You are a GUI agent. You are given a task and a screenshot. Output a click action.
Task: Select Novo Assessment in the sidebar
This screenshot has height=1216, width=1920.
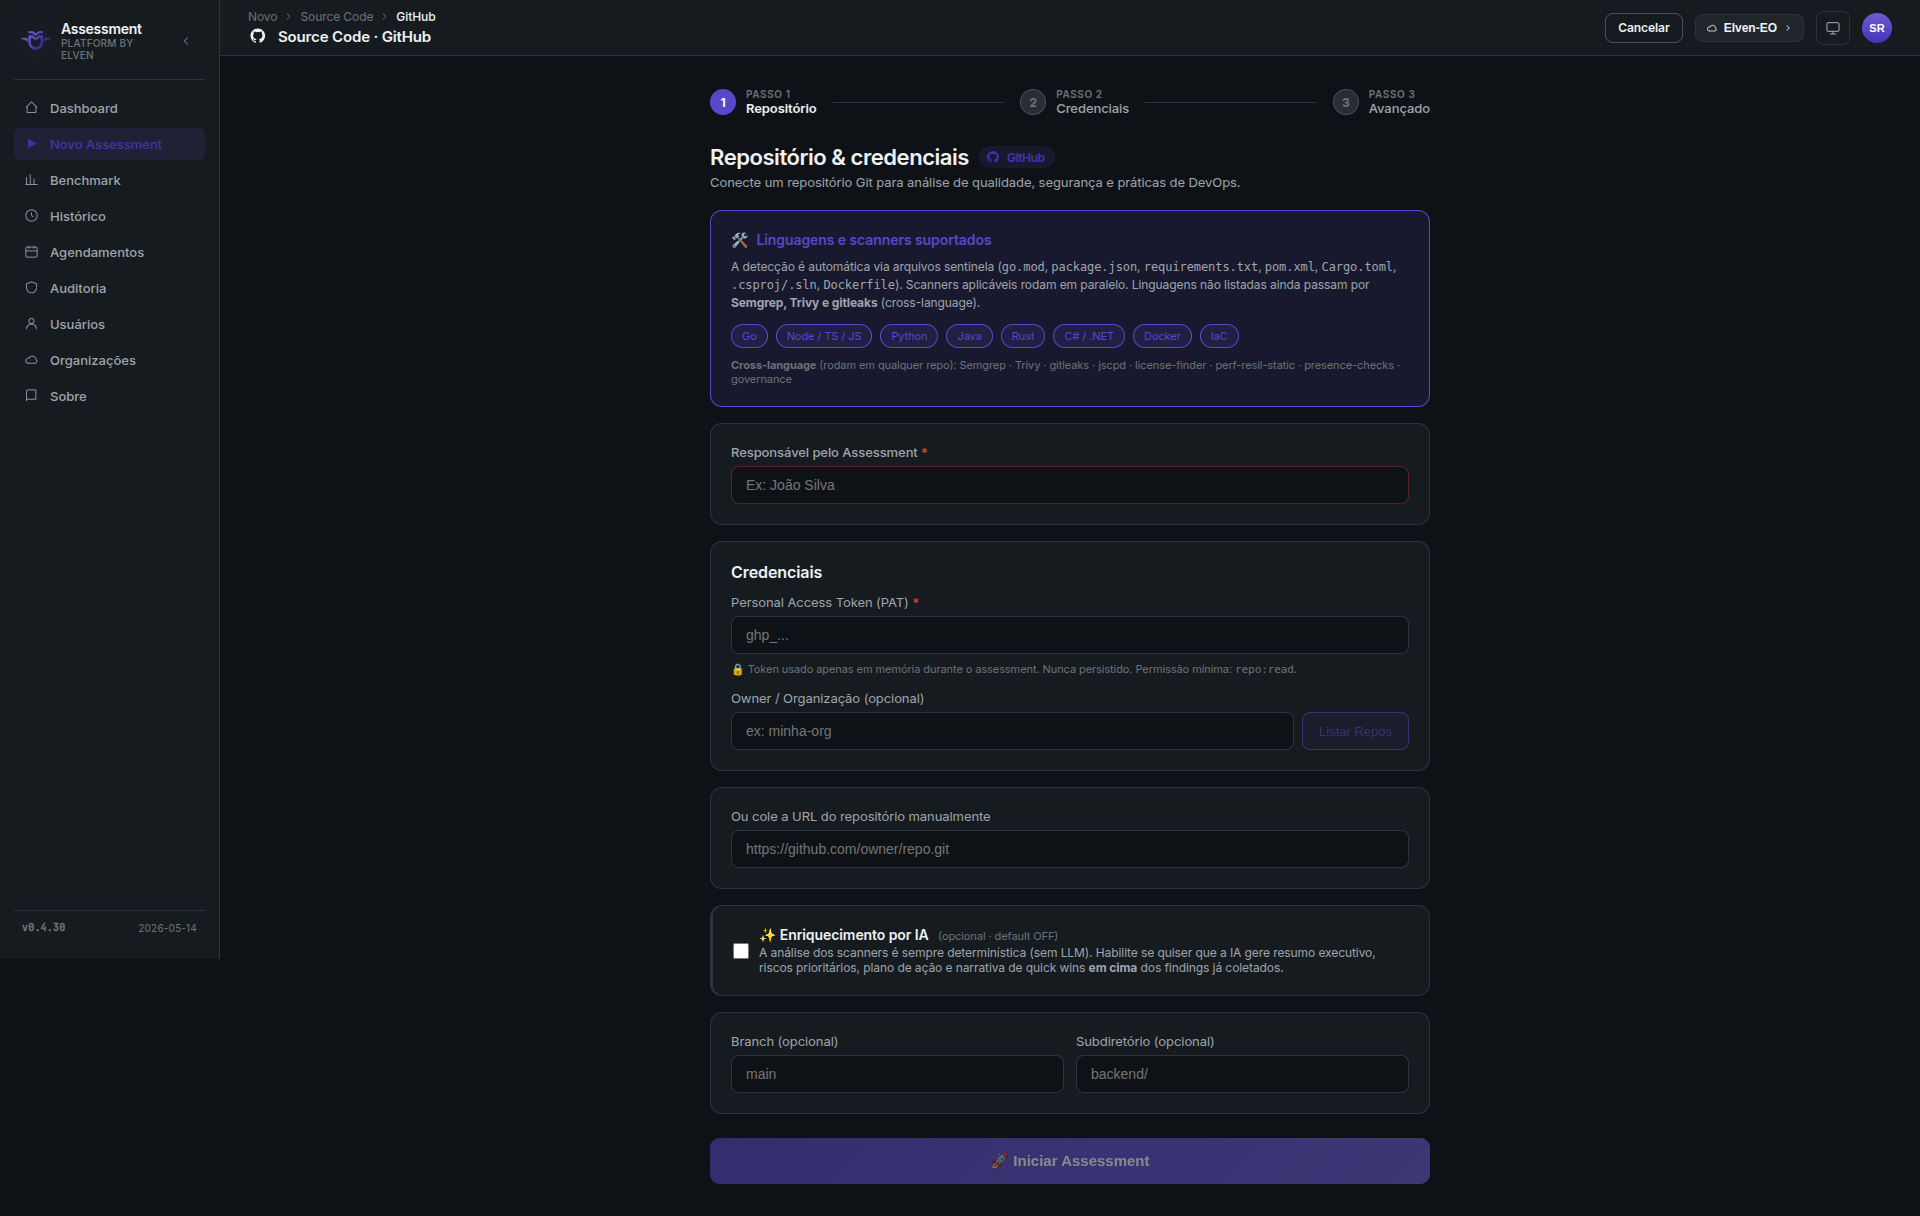[x=109, y=144]
